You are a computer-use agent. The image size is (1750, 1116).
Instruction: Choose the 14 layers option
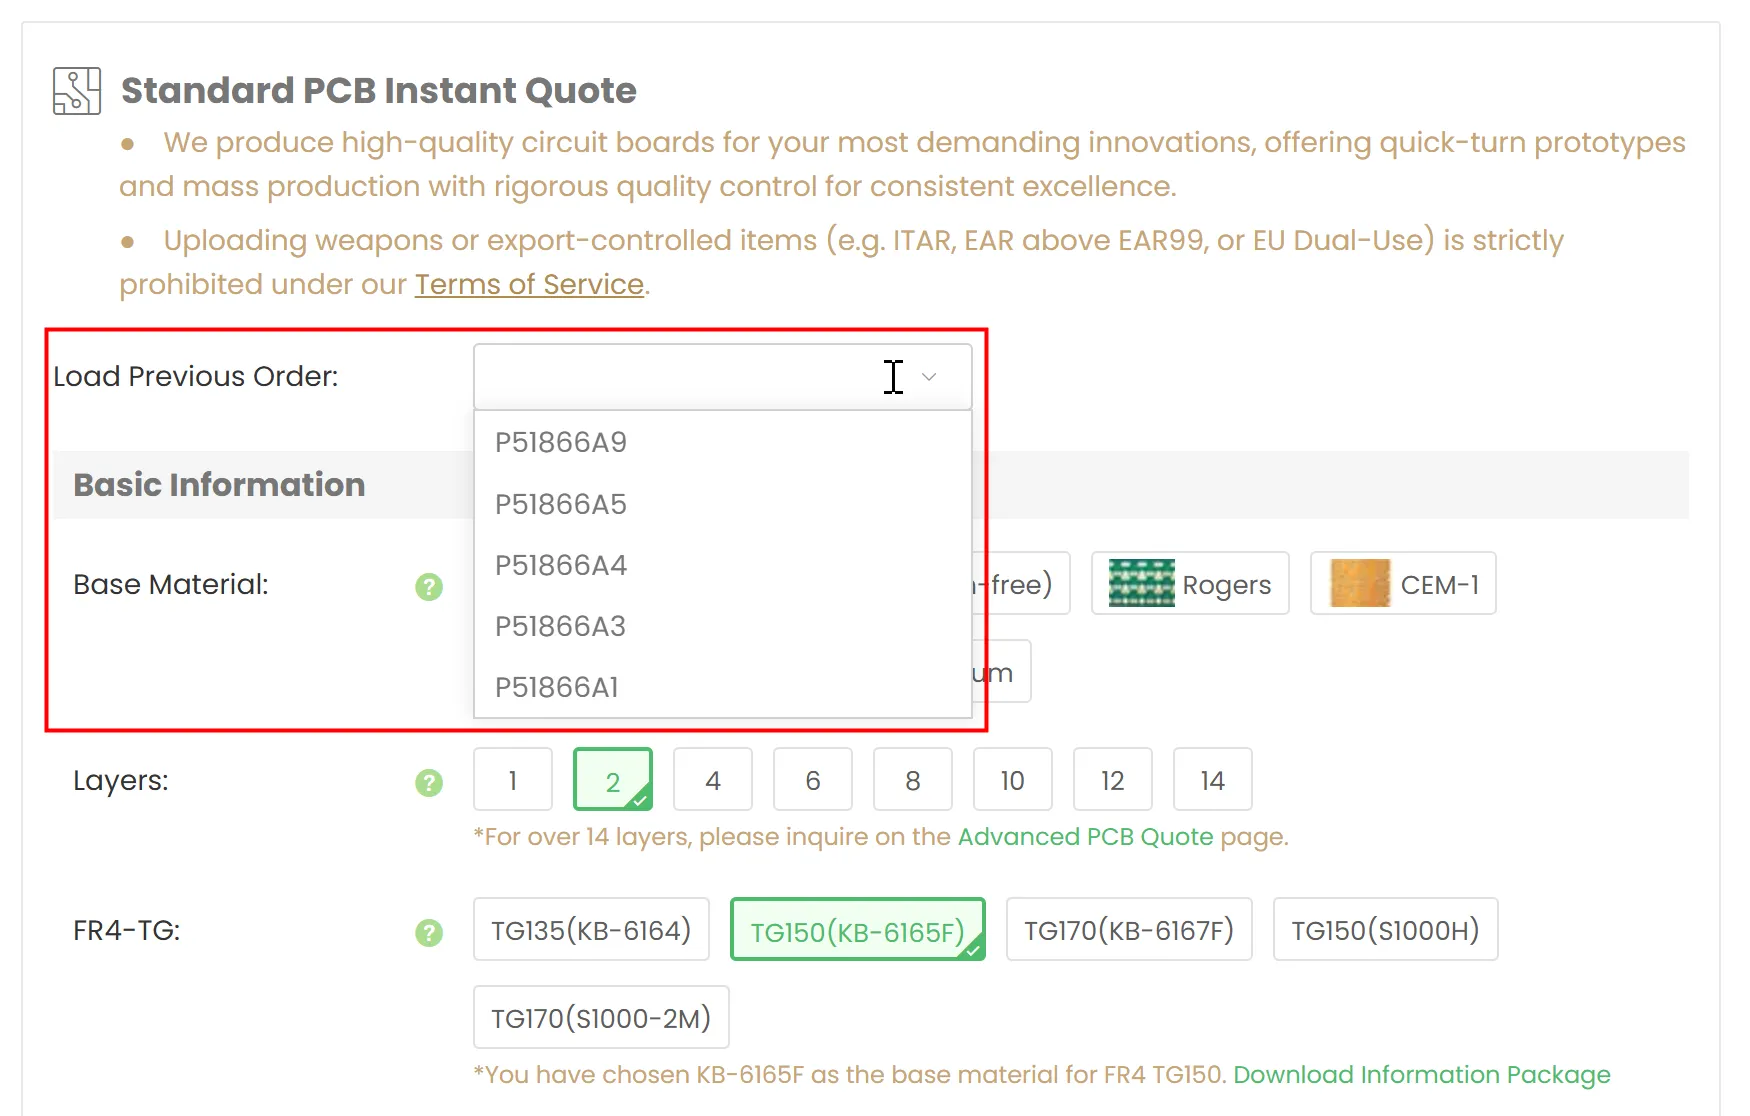coord(1212,780)
